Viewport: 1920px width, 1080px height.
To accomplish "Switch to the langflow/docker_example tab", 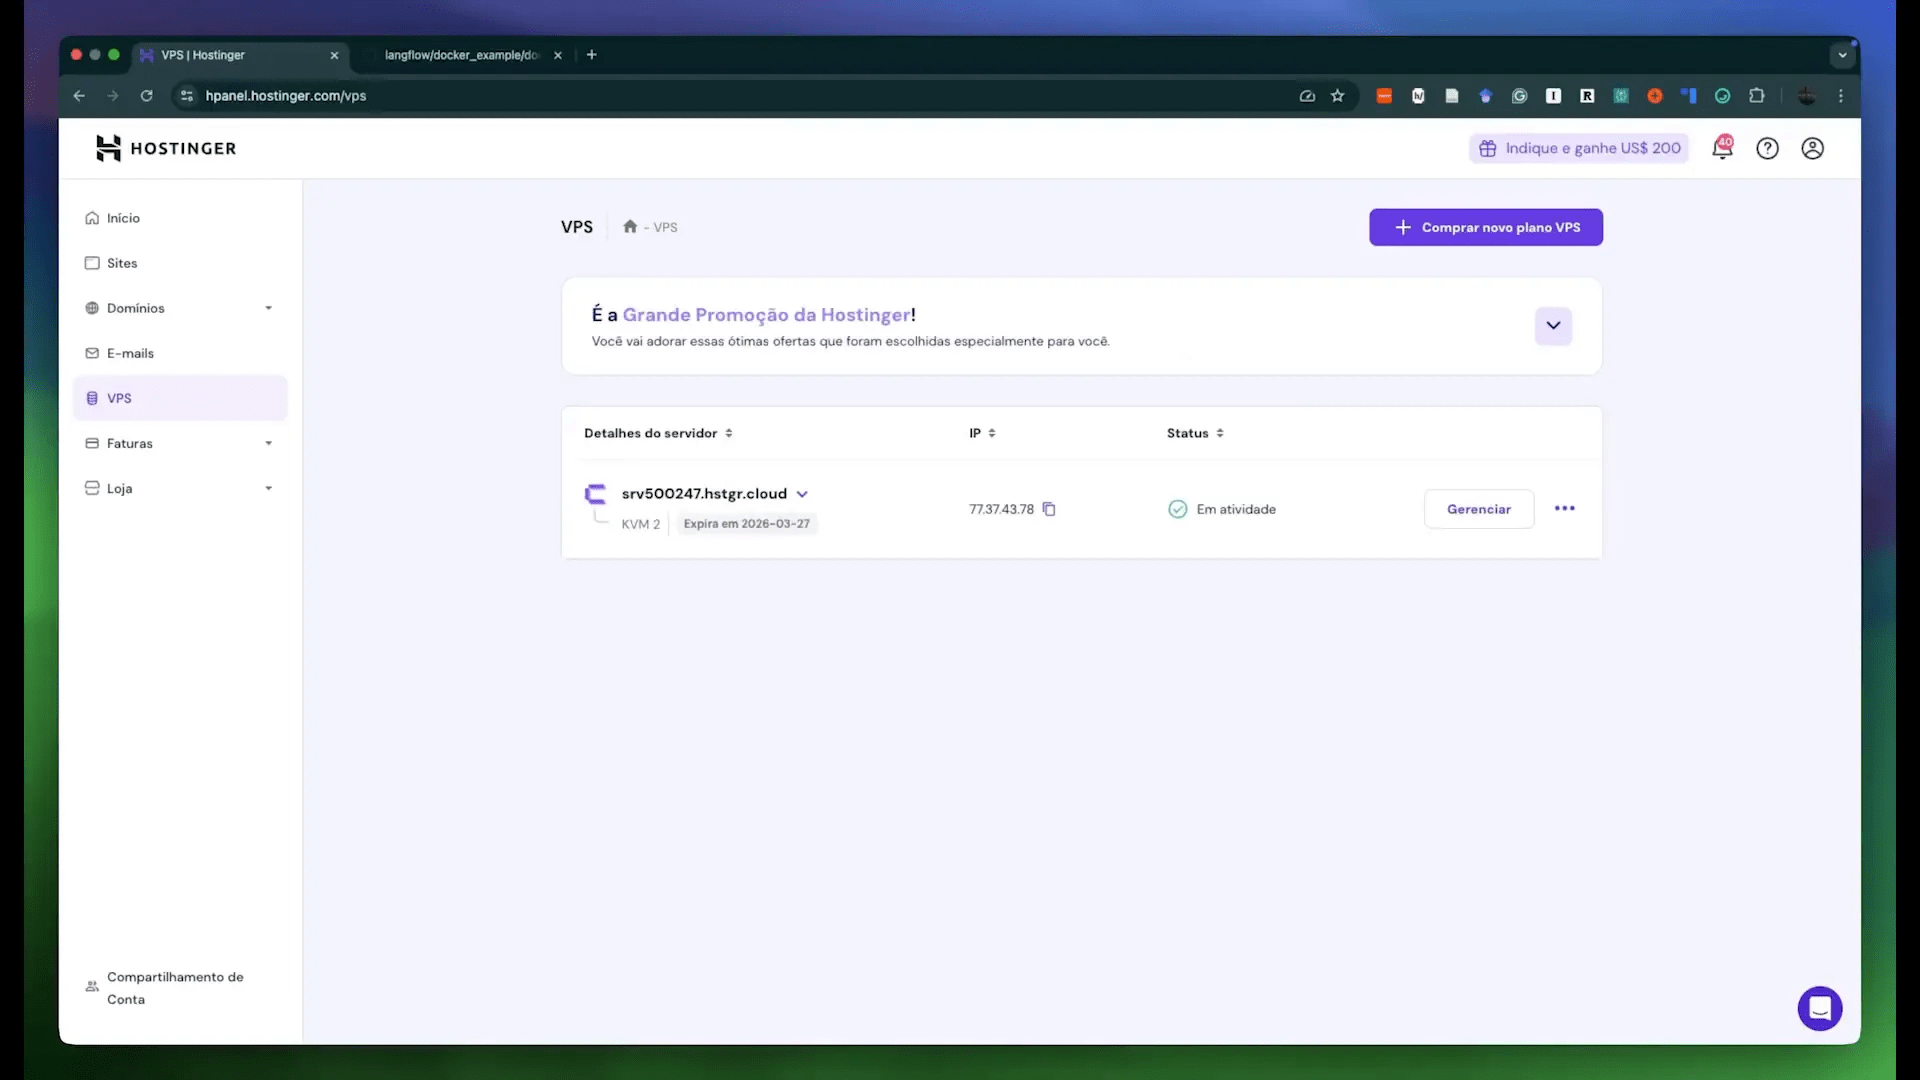I will click(462, 55).
